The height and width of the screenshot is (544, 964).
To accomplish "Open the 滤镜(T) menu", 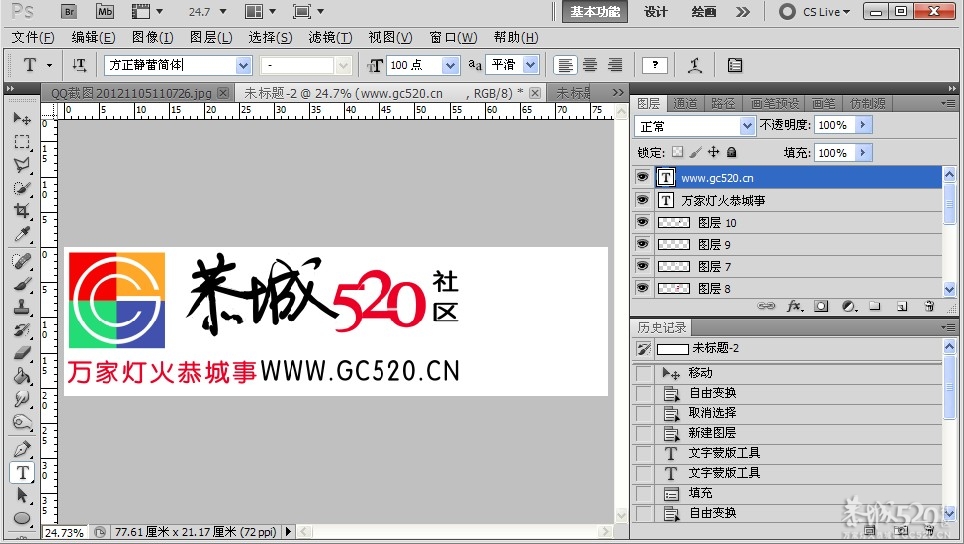I will 330,37.
